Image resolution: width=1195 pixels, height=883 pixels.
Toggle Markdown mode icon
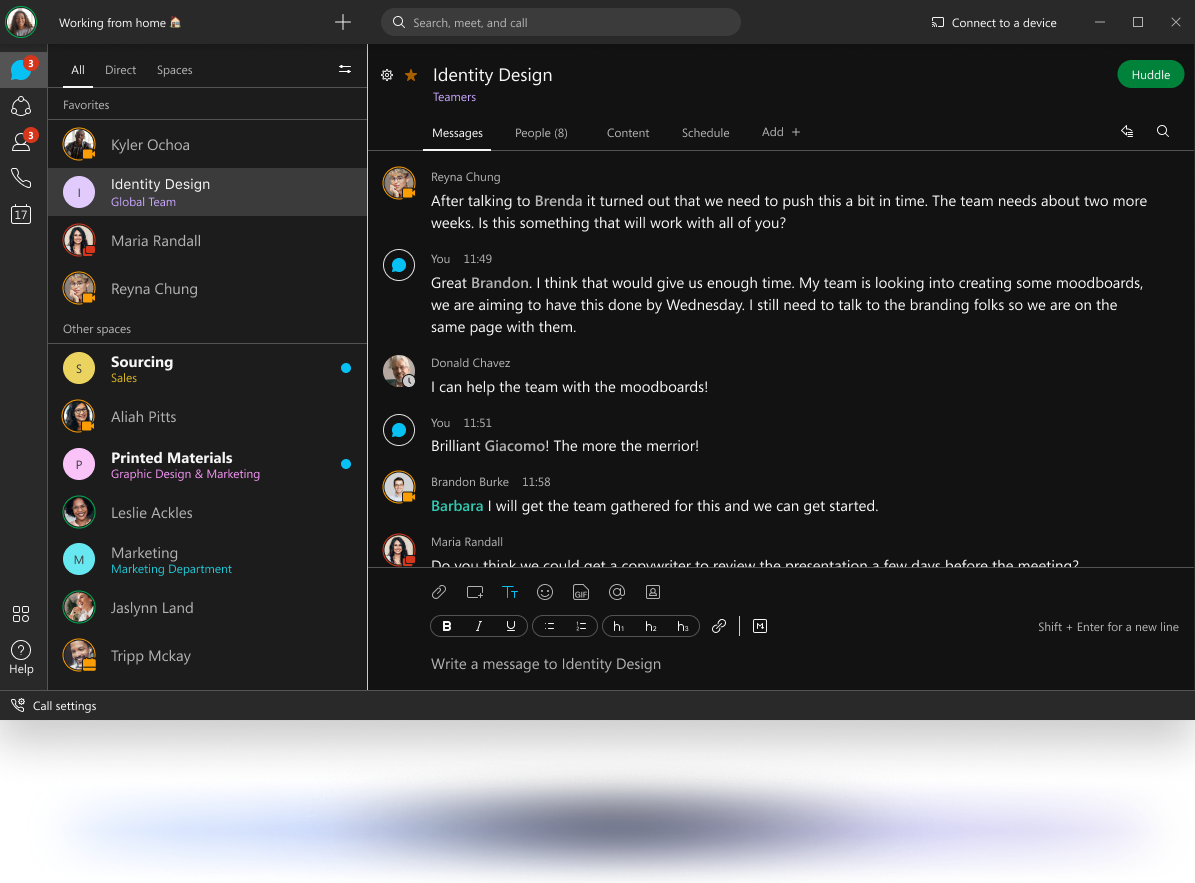click(x=760, y=626)
